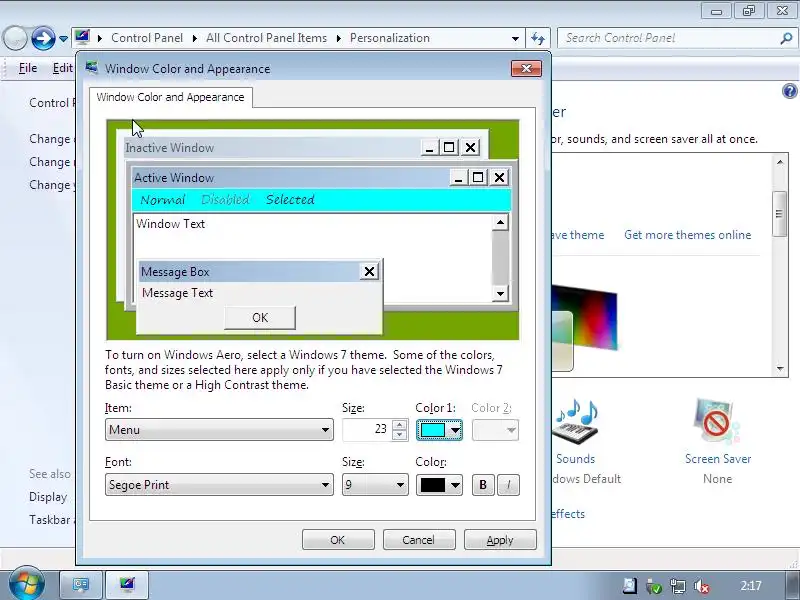Click the greyed Back navigation button
The width and height of the screenshot is (800, 600).
(x=15, y=38)
